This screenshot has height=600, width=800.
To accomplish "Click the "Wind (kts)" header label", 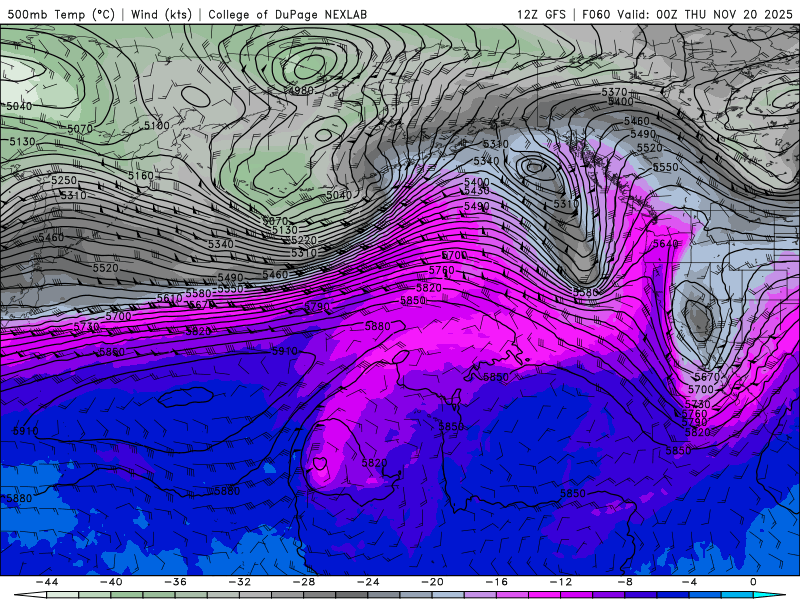I will click(x=161, y=14).
